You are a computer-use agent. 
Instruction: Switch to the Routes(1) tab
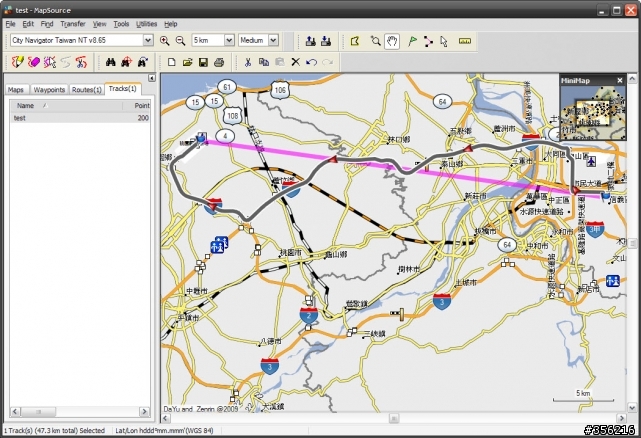[x=87, y=90]
